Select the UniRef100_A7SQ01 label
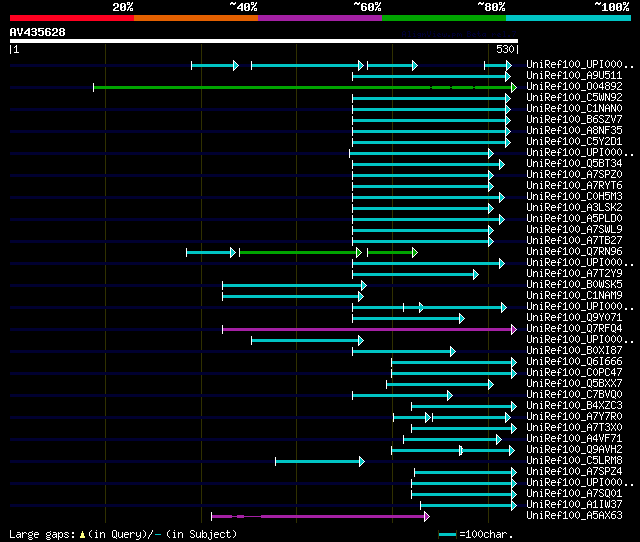 (x=574, y=494)
